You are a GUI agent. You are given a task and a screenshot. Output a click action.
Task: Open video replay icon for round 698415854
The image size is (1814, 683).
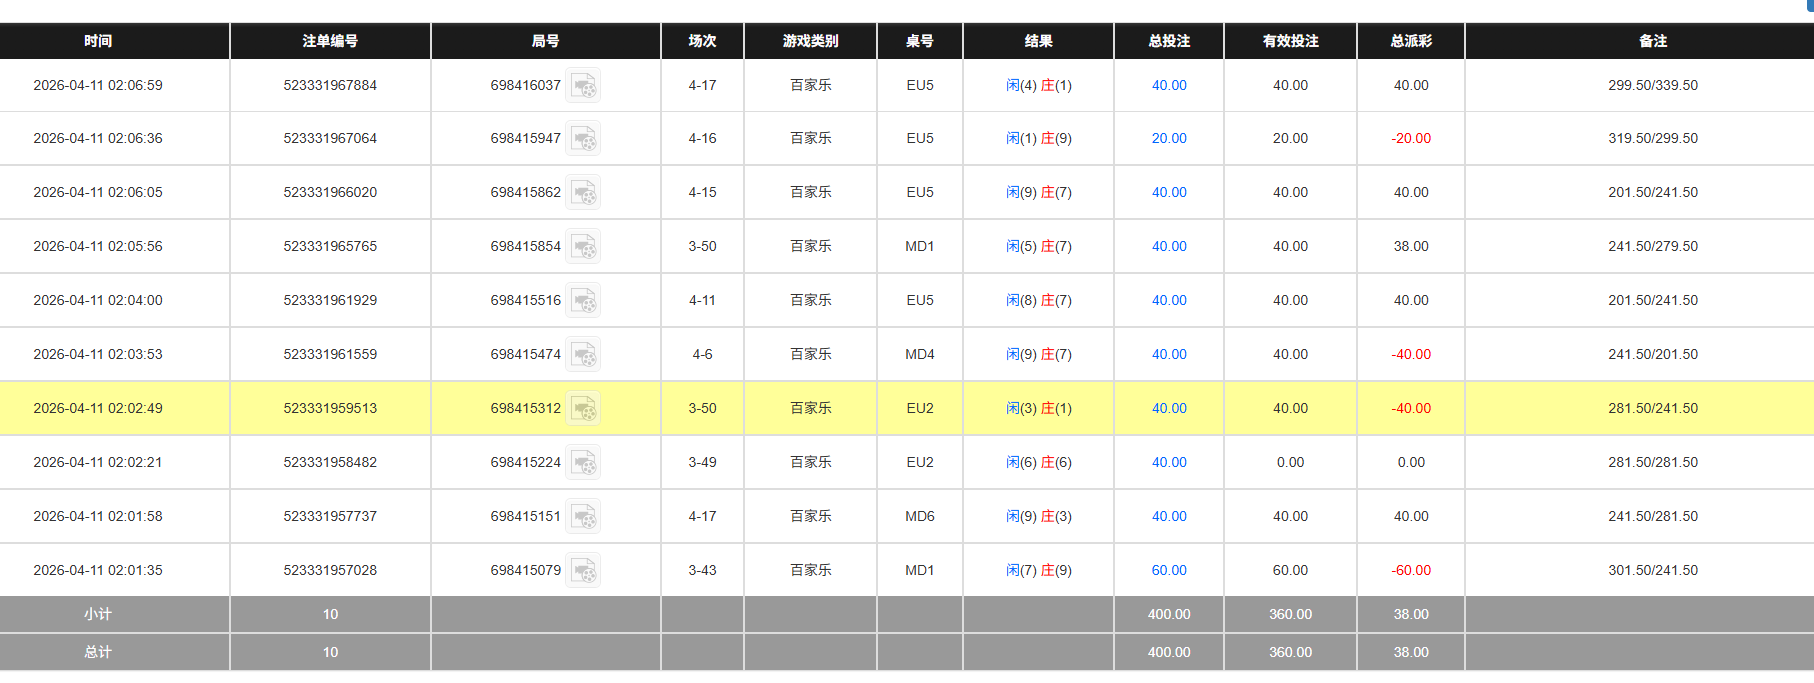pyautogui.click(x=584, y=247)
